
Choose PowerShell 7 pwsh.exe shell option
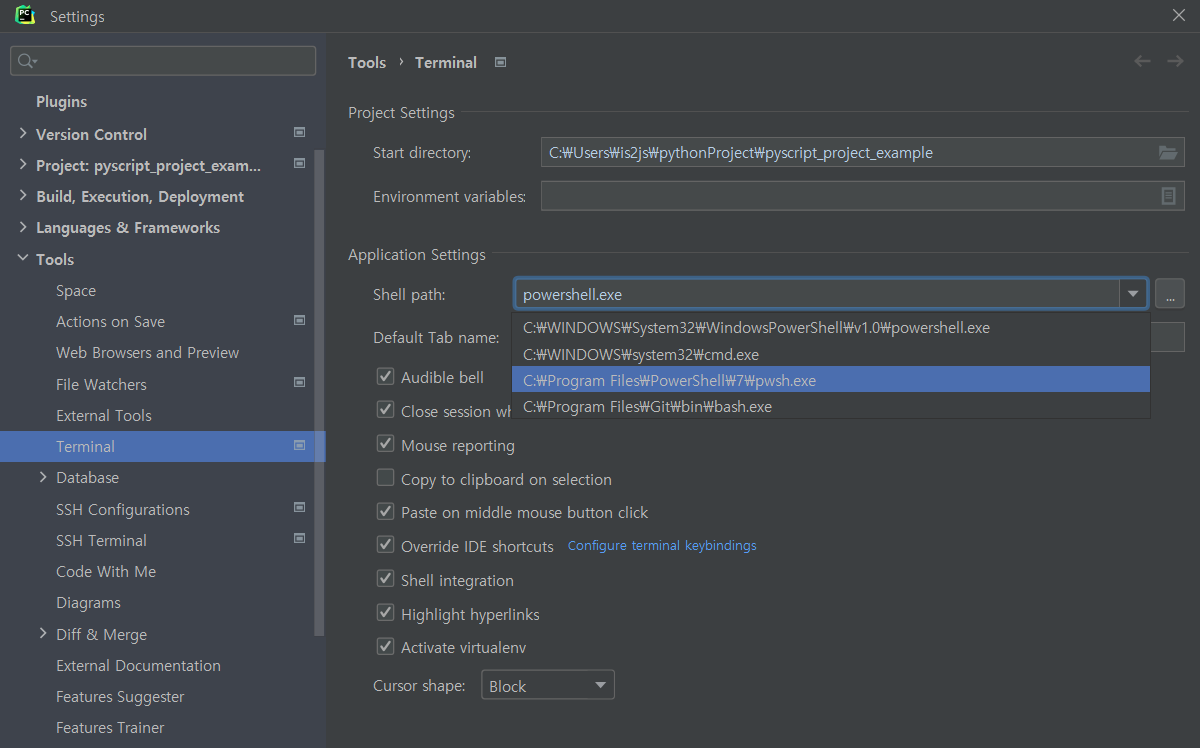click(831, 380)
